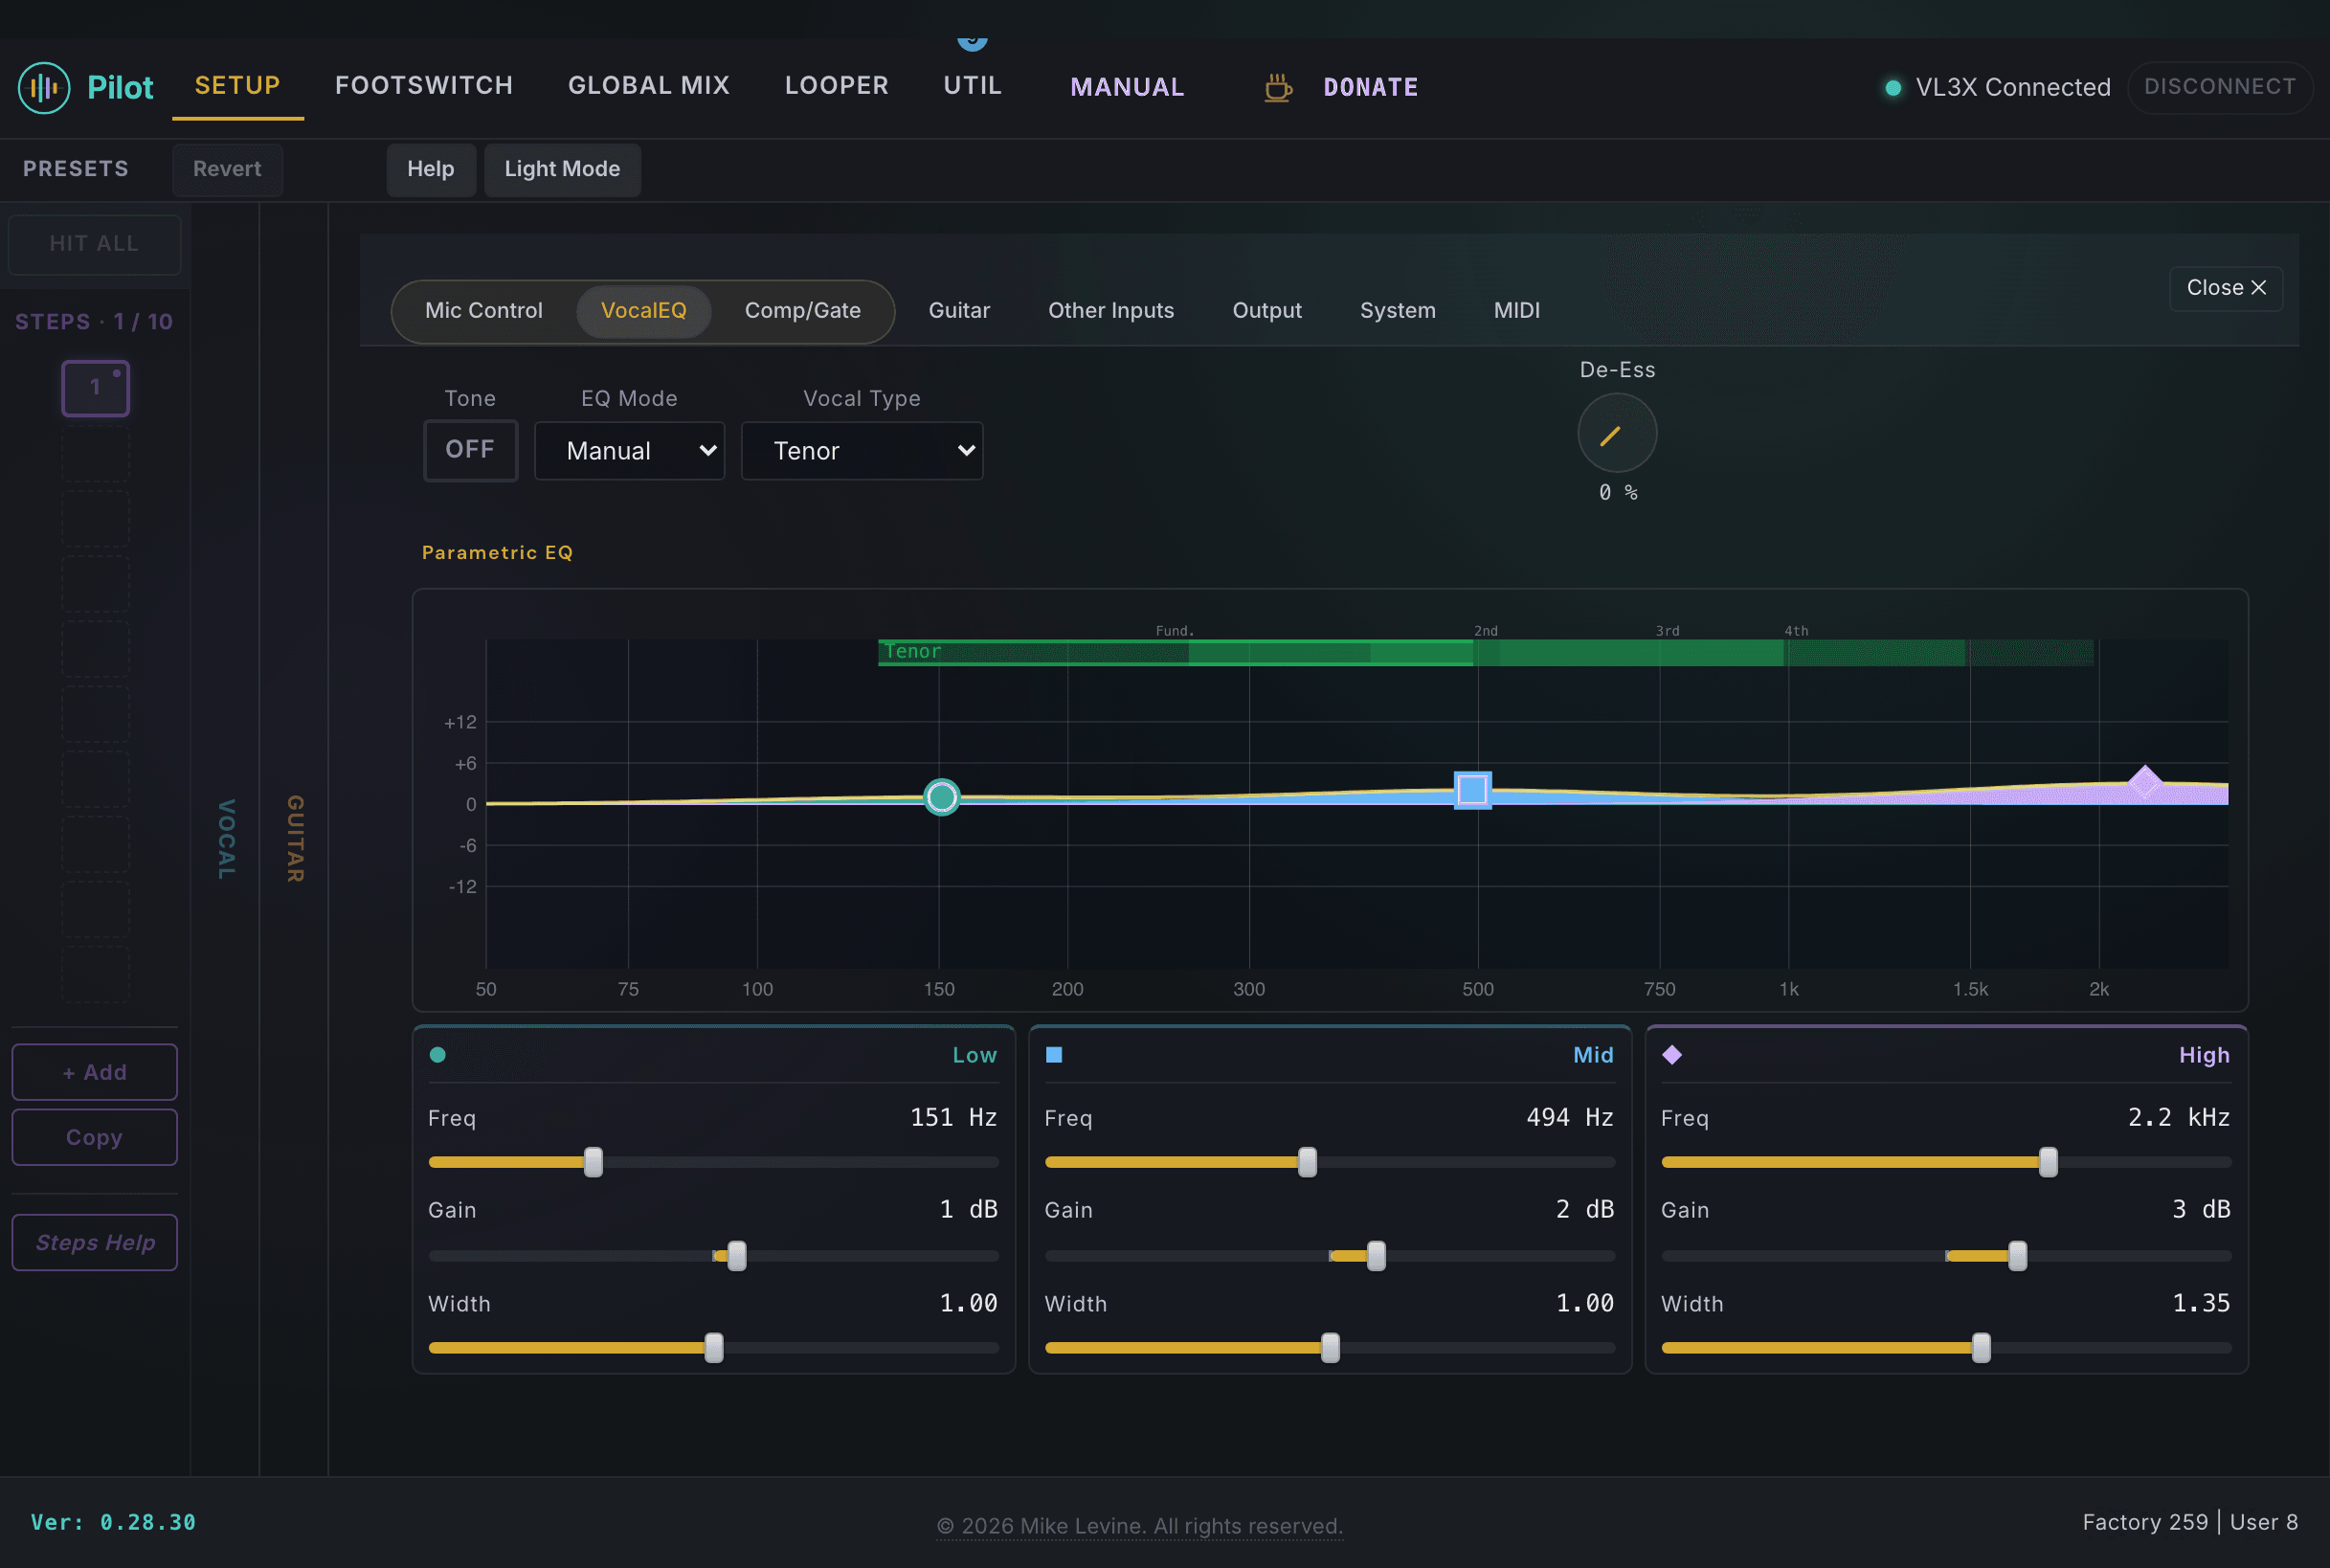Viewport: 2330px width, 1568px height.
Task: Click the Low Freq value 151 Hz
Action: click(x=954, y=1118)
